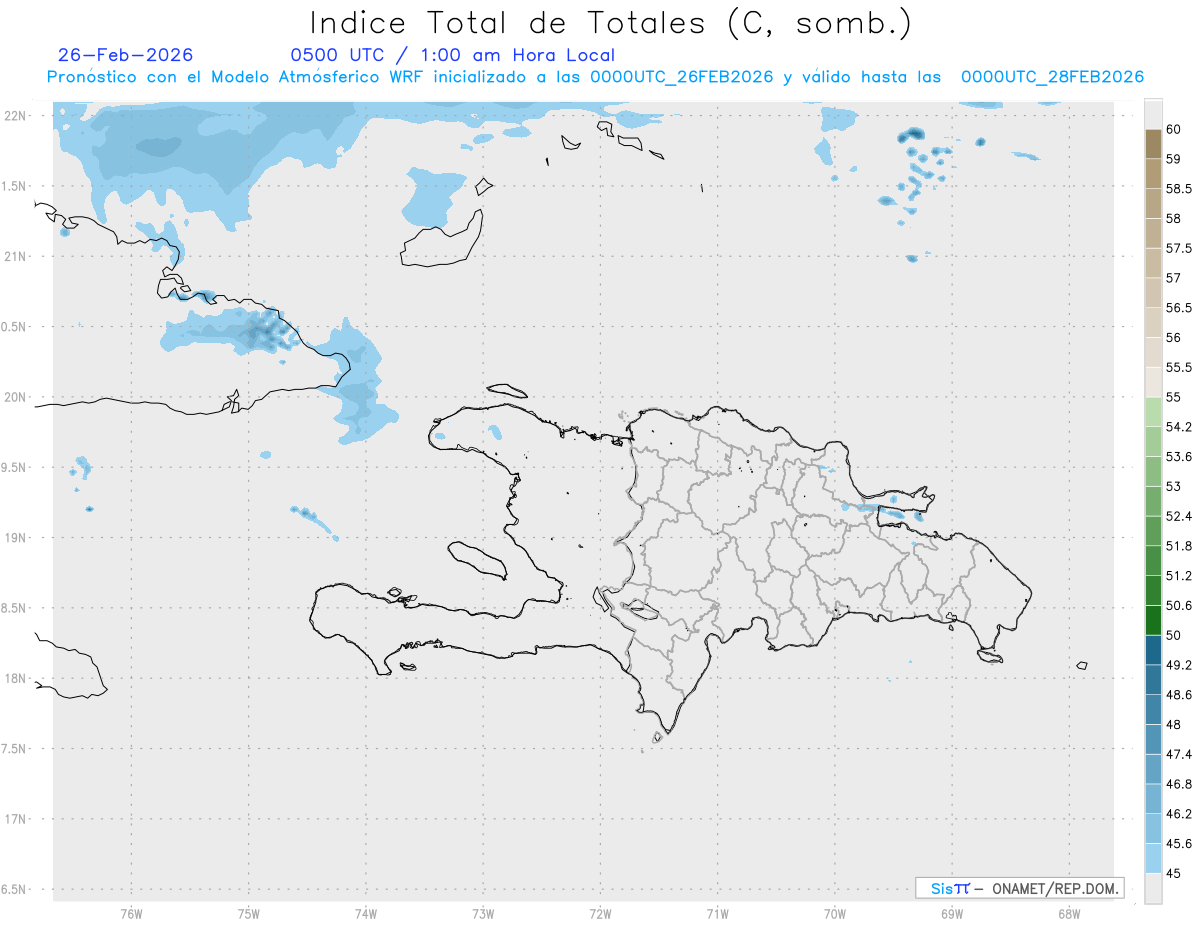
Task: Click the "57" colorbar label
Action: tap(1173, 278)
